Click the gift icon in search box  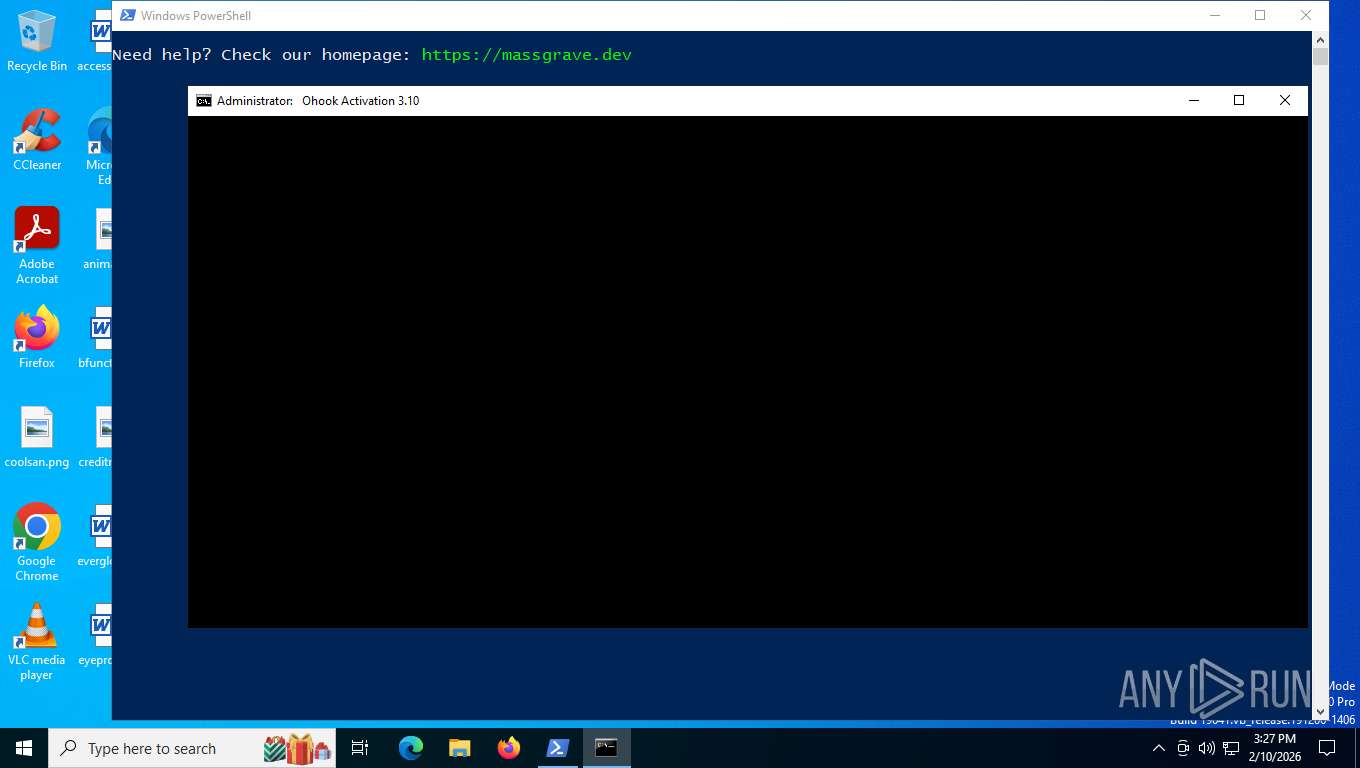pos(297,748)
